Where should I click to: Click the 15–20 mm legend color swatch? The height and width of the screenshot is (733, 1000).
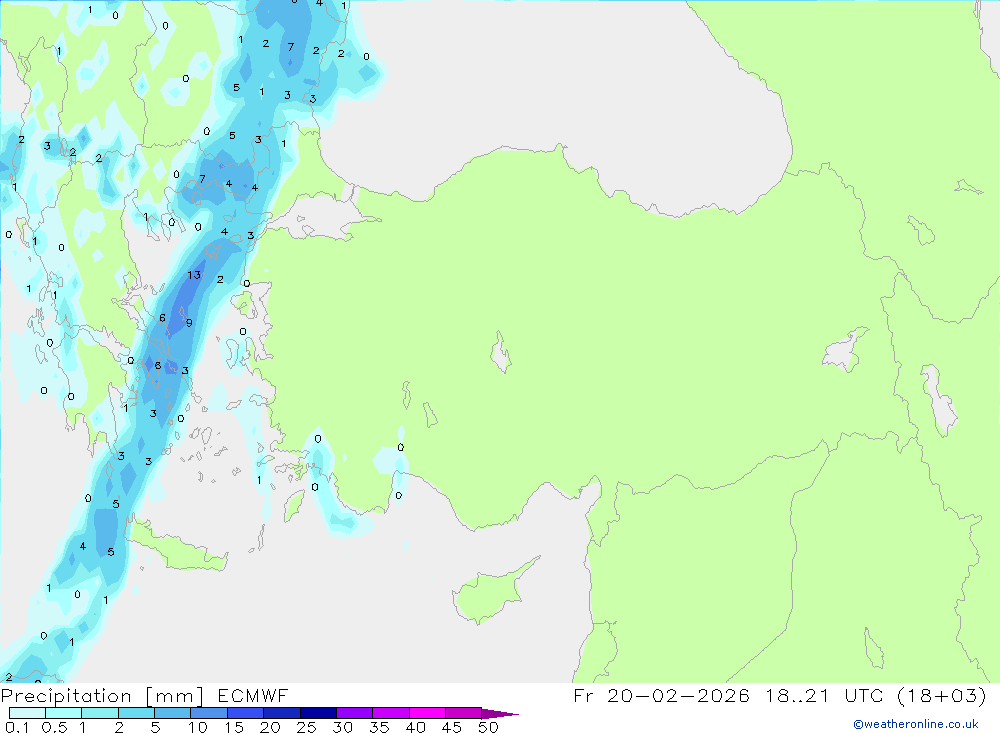246,713
